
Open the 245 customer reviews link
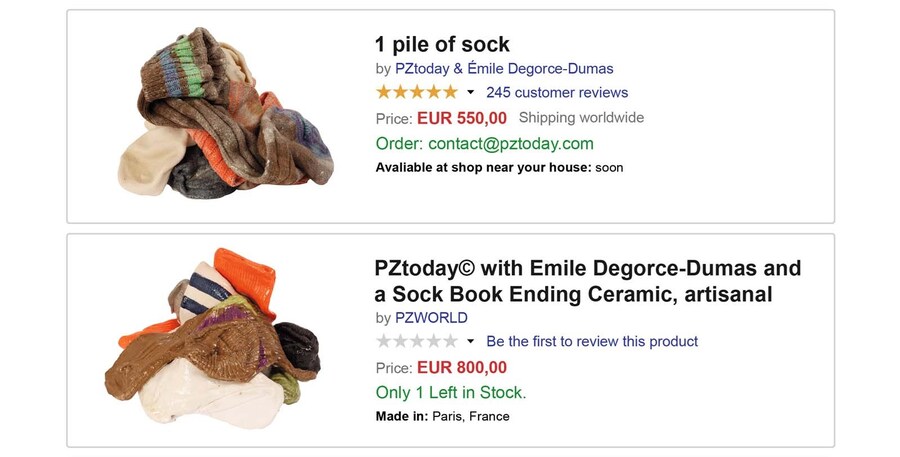pyautogui.click(x=557, y=93)
